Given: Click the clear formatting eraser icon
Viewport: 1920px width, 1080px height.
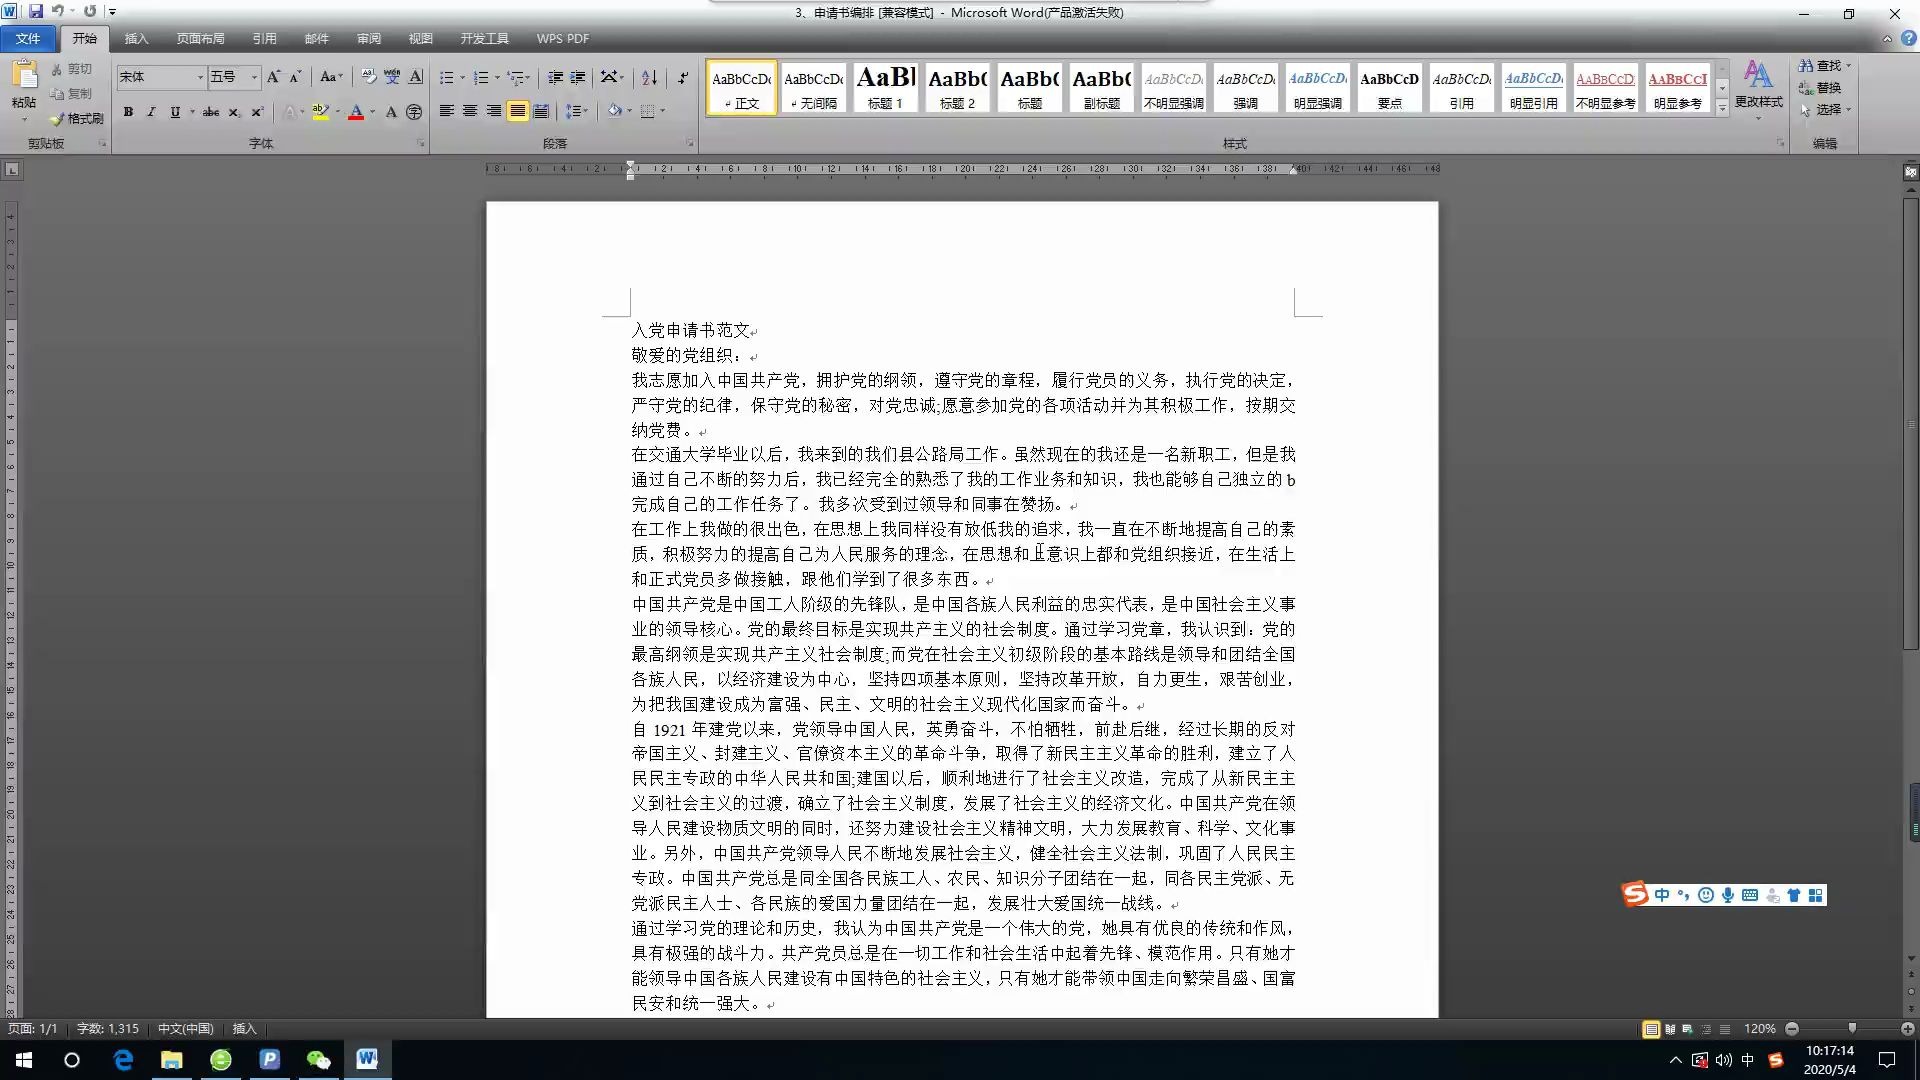Looking at the screenshot, I should click(369, 77).
